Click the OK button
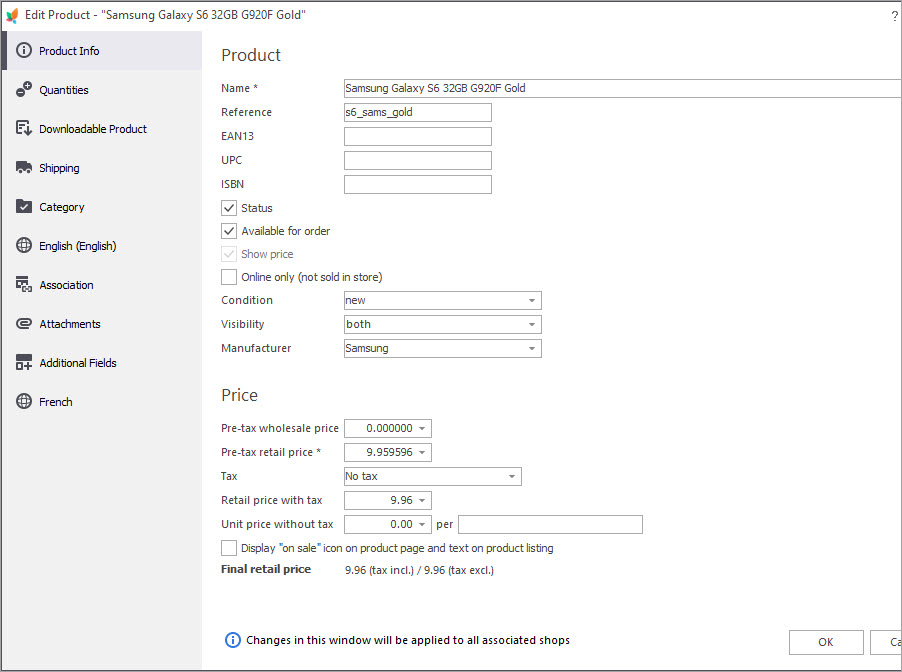Image resolution: width=902 pixels, height=672 pixels. [x=826, y=642]
